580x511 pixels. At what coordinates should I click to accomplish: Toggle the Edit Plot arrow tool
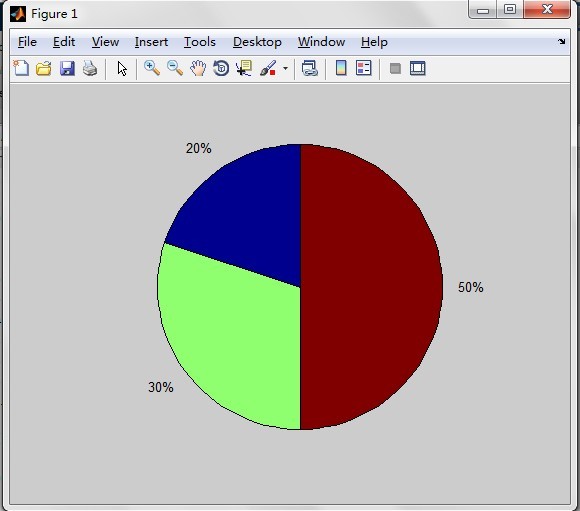122,68
